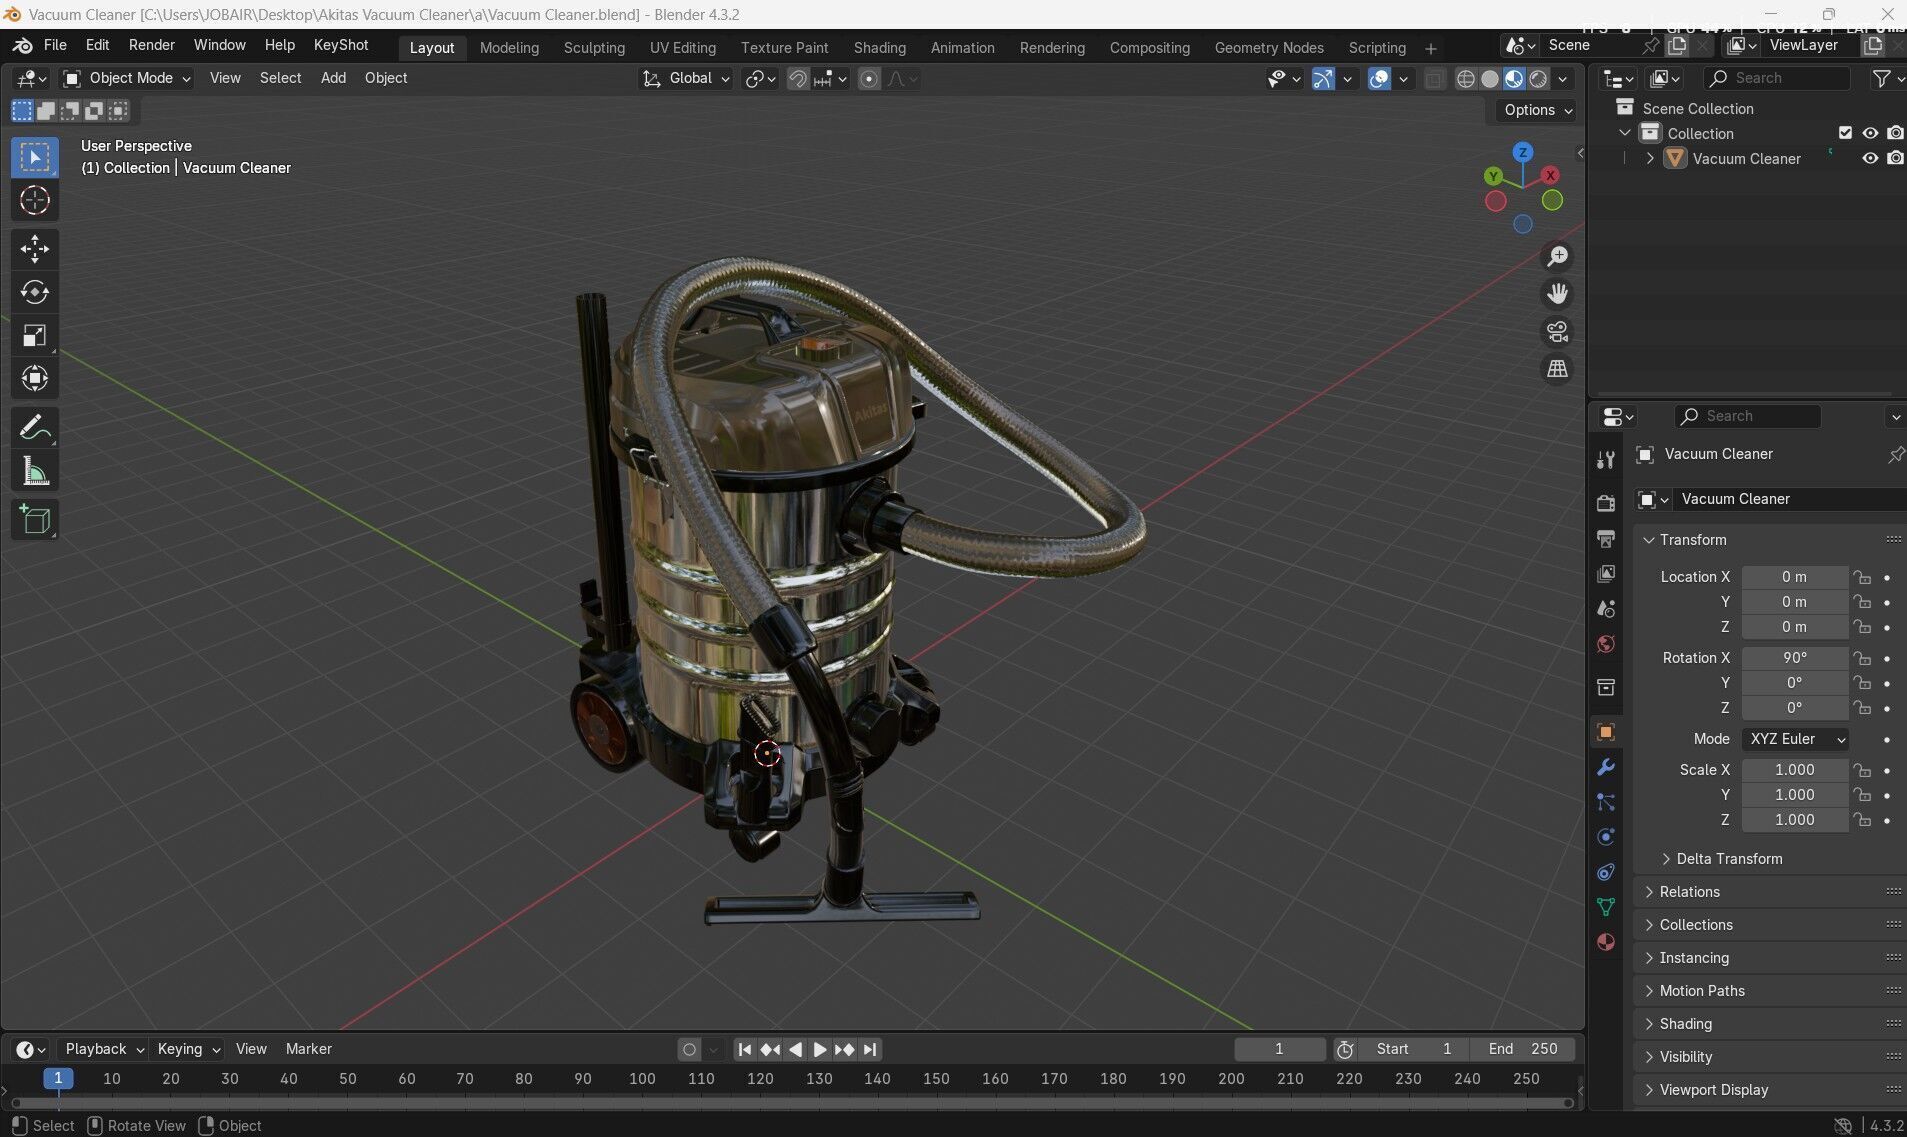Hide Vacuum Cleaner in viewport via eye
Image resolution: width=1907 pixels, height=1137 pixels.
click(x=1869, y=158)
